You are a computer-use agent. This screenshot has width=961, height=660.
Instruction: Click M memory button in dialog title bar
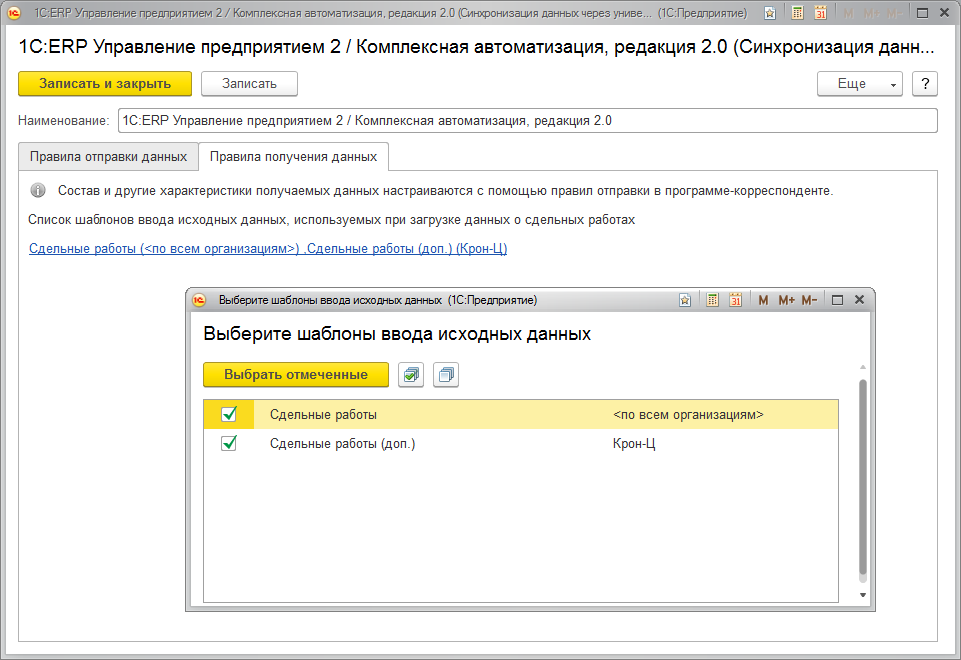coord(763,300)
